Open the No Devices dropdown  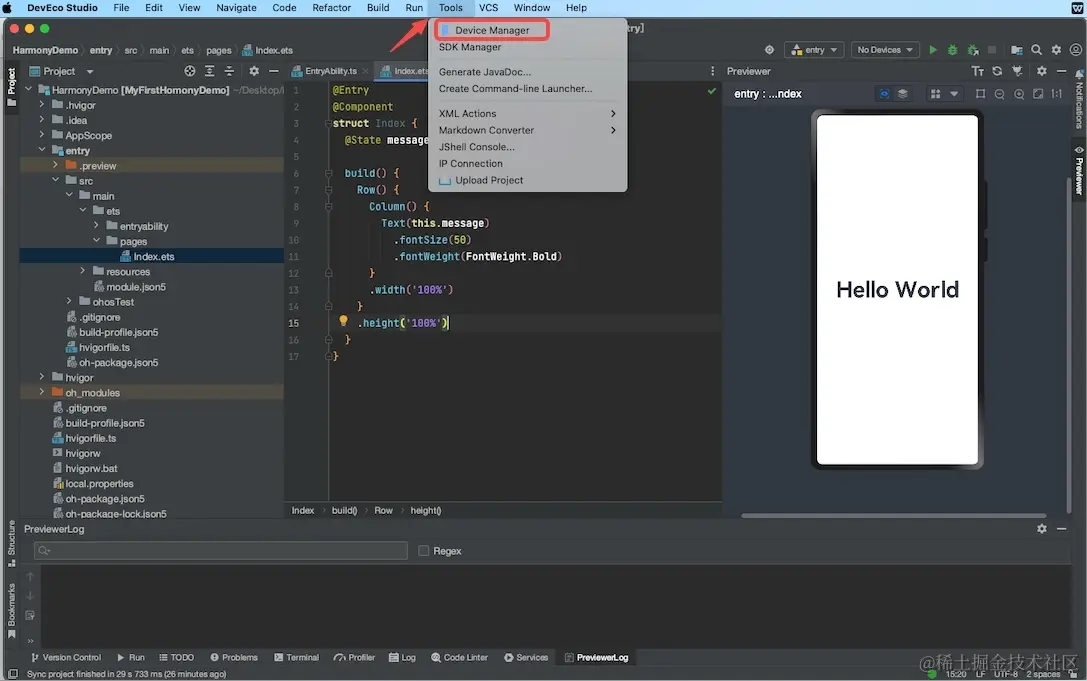click(884, 50)
